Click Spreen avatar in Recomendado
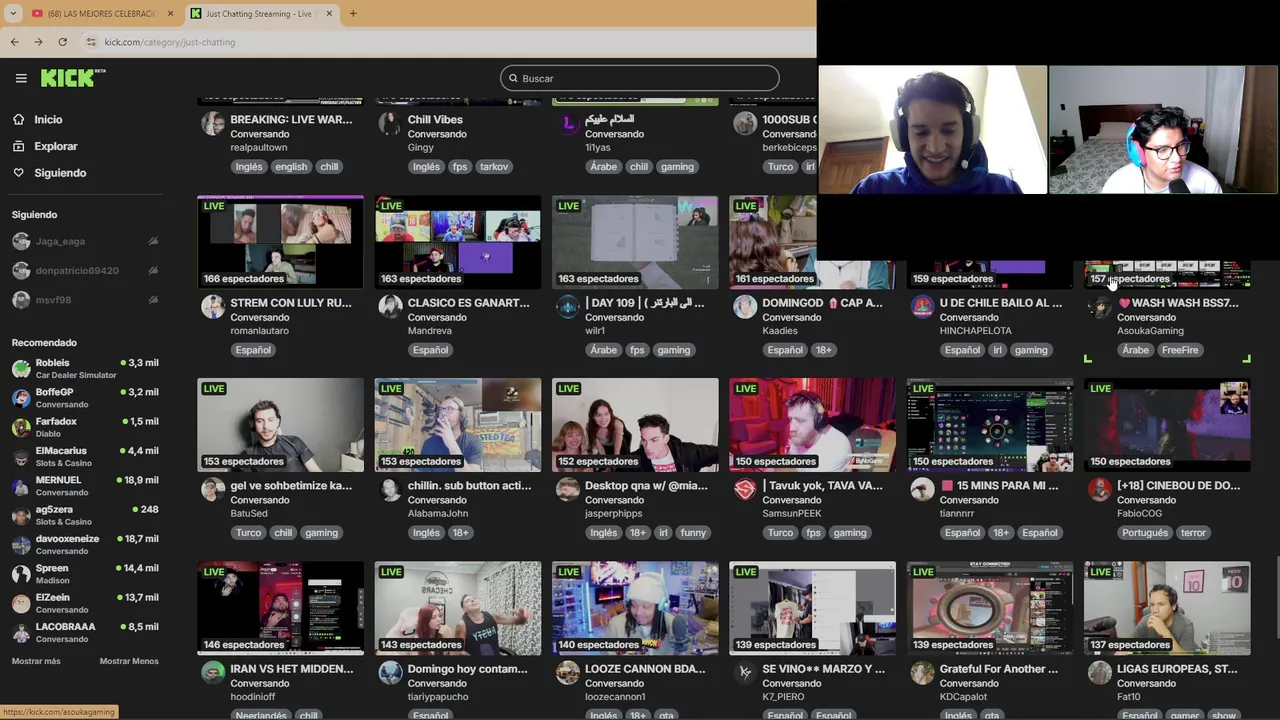The height and width of the screenshot is (720, 1280). click(21, 574)
